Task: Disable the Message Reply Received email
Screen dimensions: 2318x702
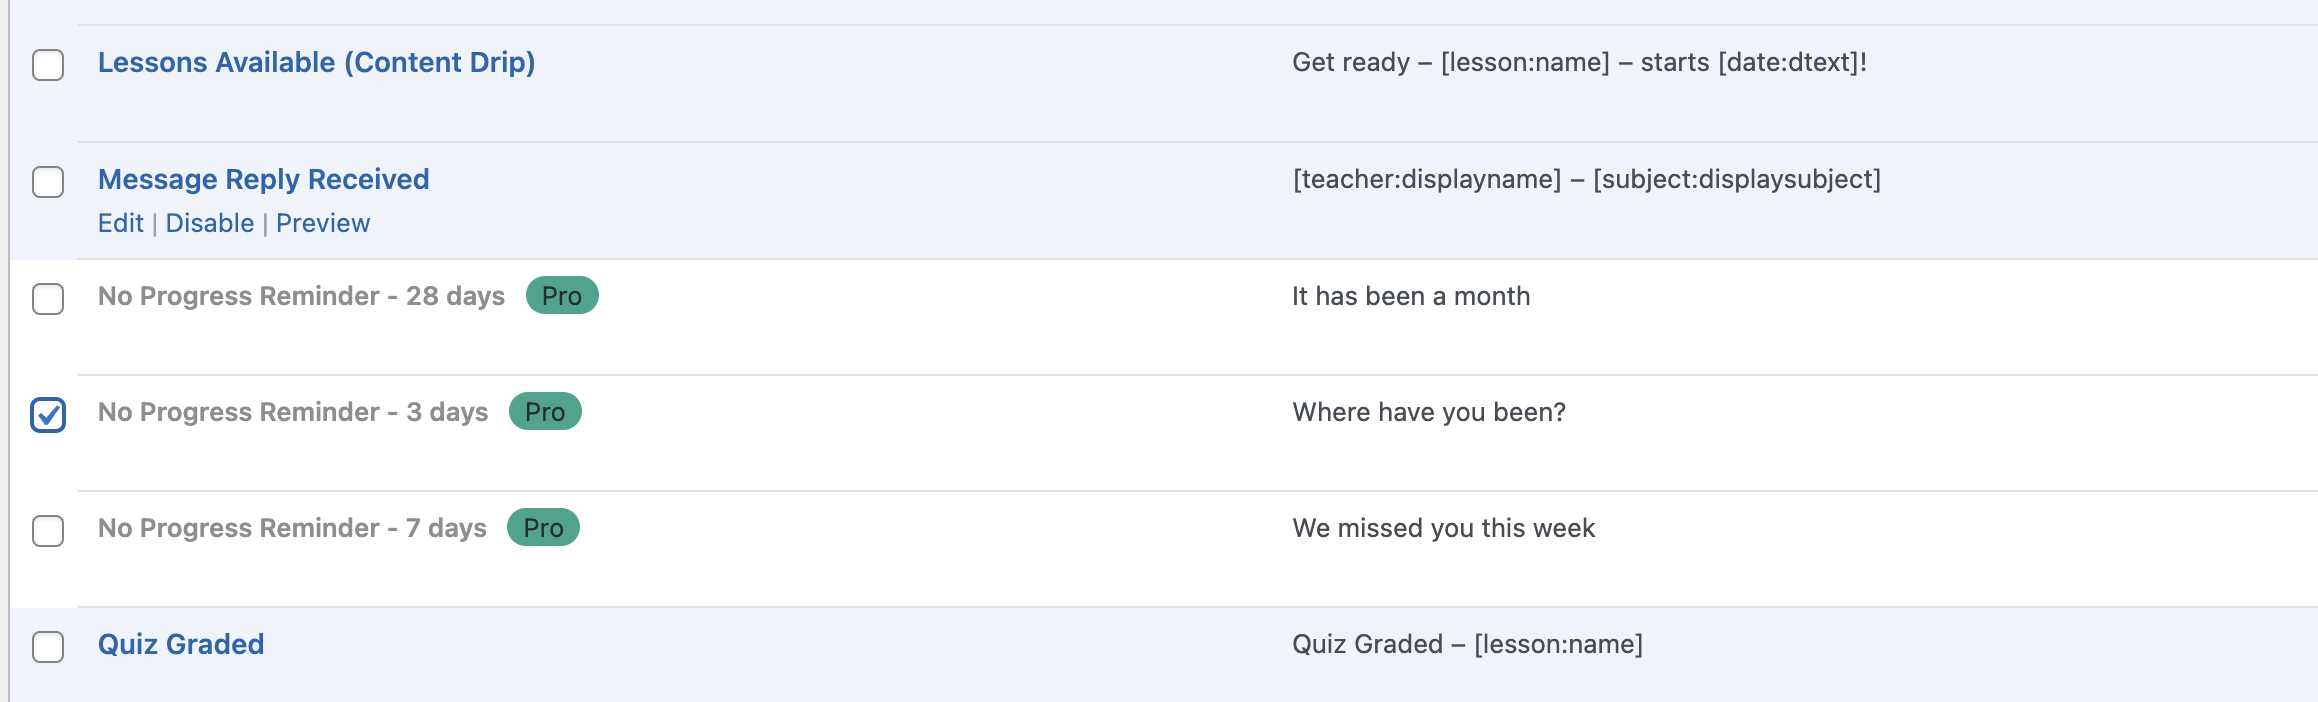Action: [x=212, y=223]
